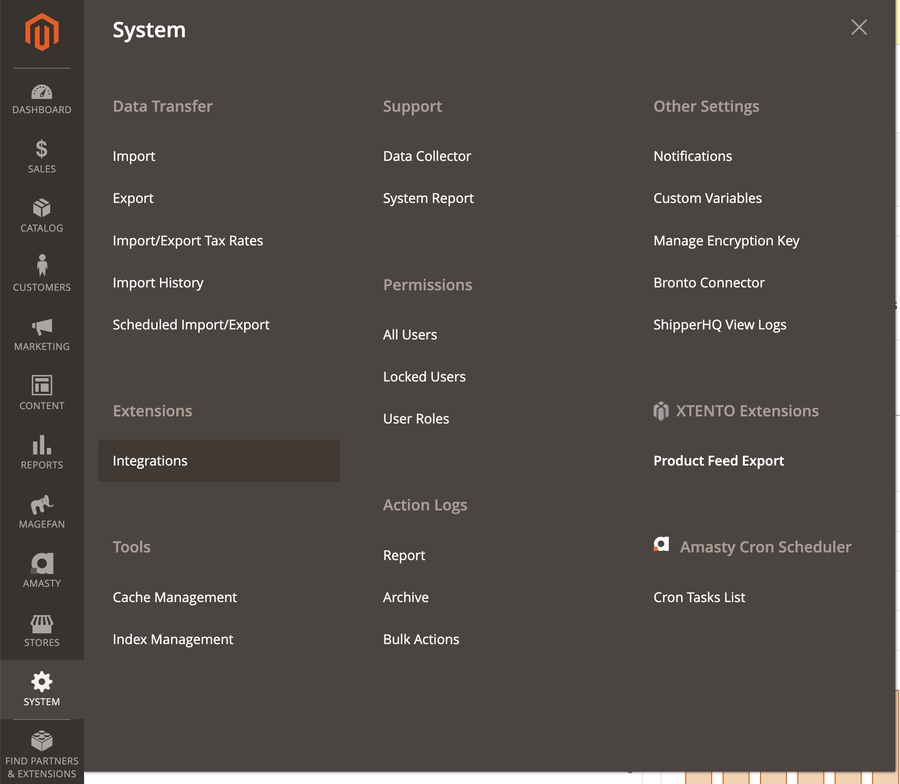Close the System menu panel

point(859,28)
